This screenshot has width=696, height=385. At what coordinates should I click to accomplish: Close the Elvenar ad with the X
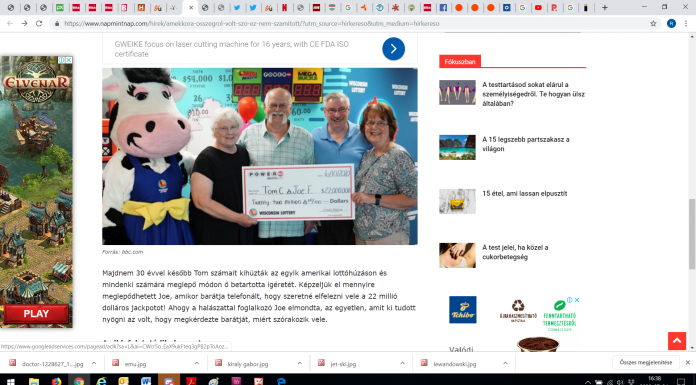[x=69, y=60]
